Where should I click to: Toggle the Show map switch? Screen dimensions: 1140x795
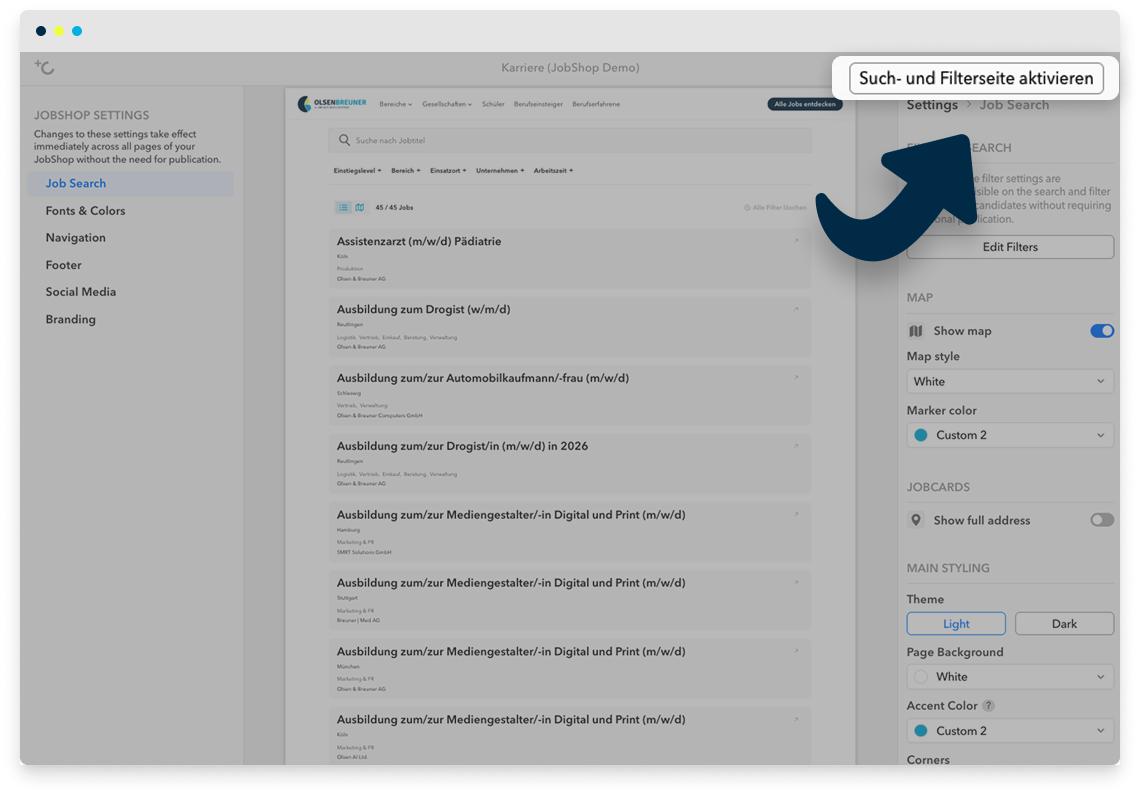click(1101, 331)
